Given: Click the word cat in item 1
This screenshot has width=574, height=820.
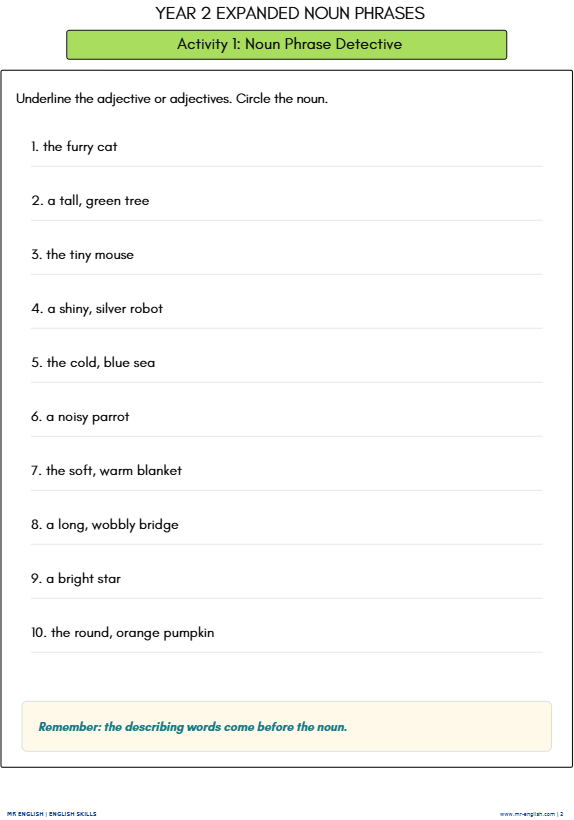Looking at the screenshot, I should [x=107, y=147].
